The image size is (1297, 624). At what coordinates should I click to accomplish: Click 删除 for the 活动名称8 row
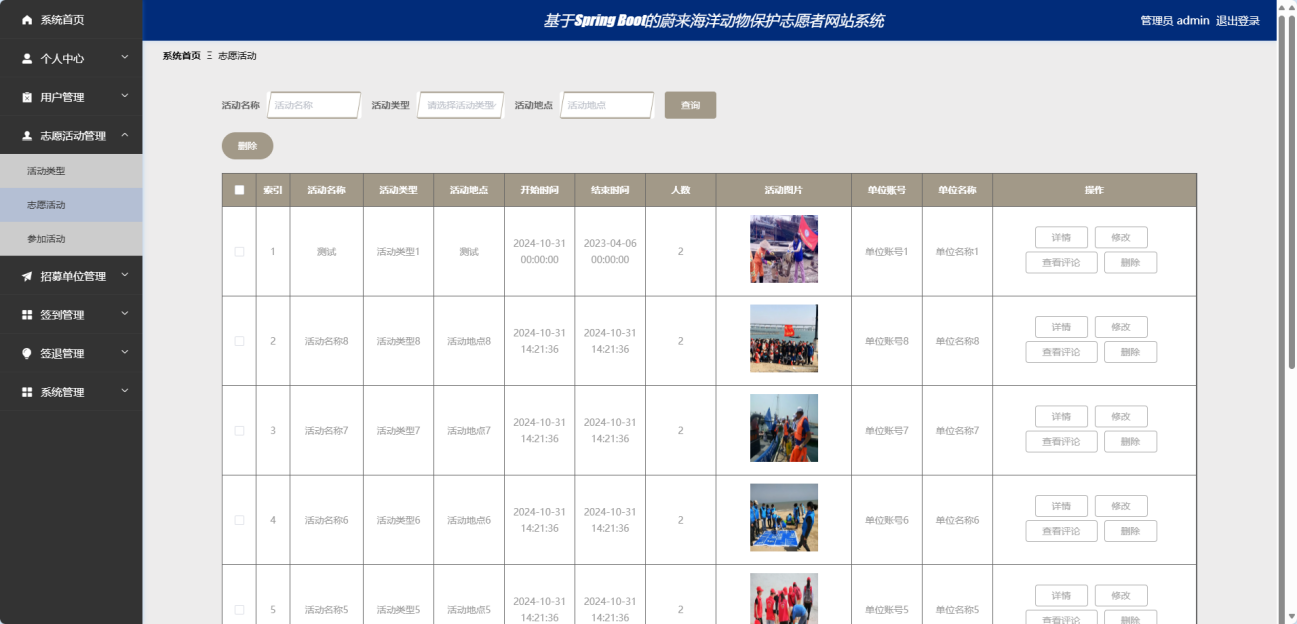(1130, 352)
